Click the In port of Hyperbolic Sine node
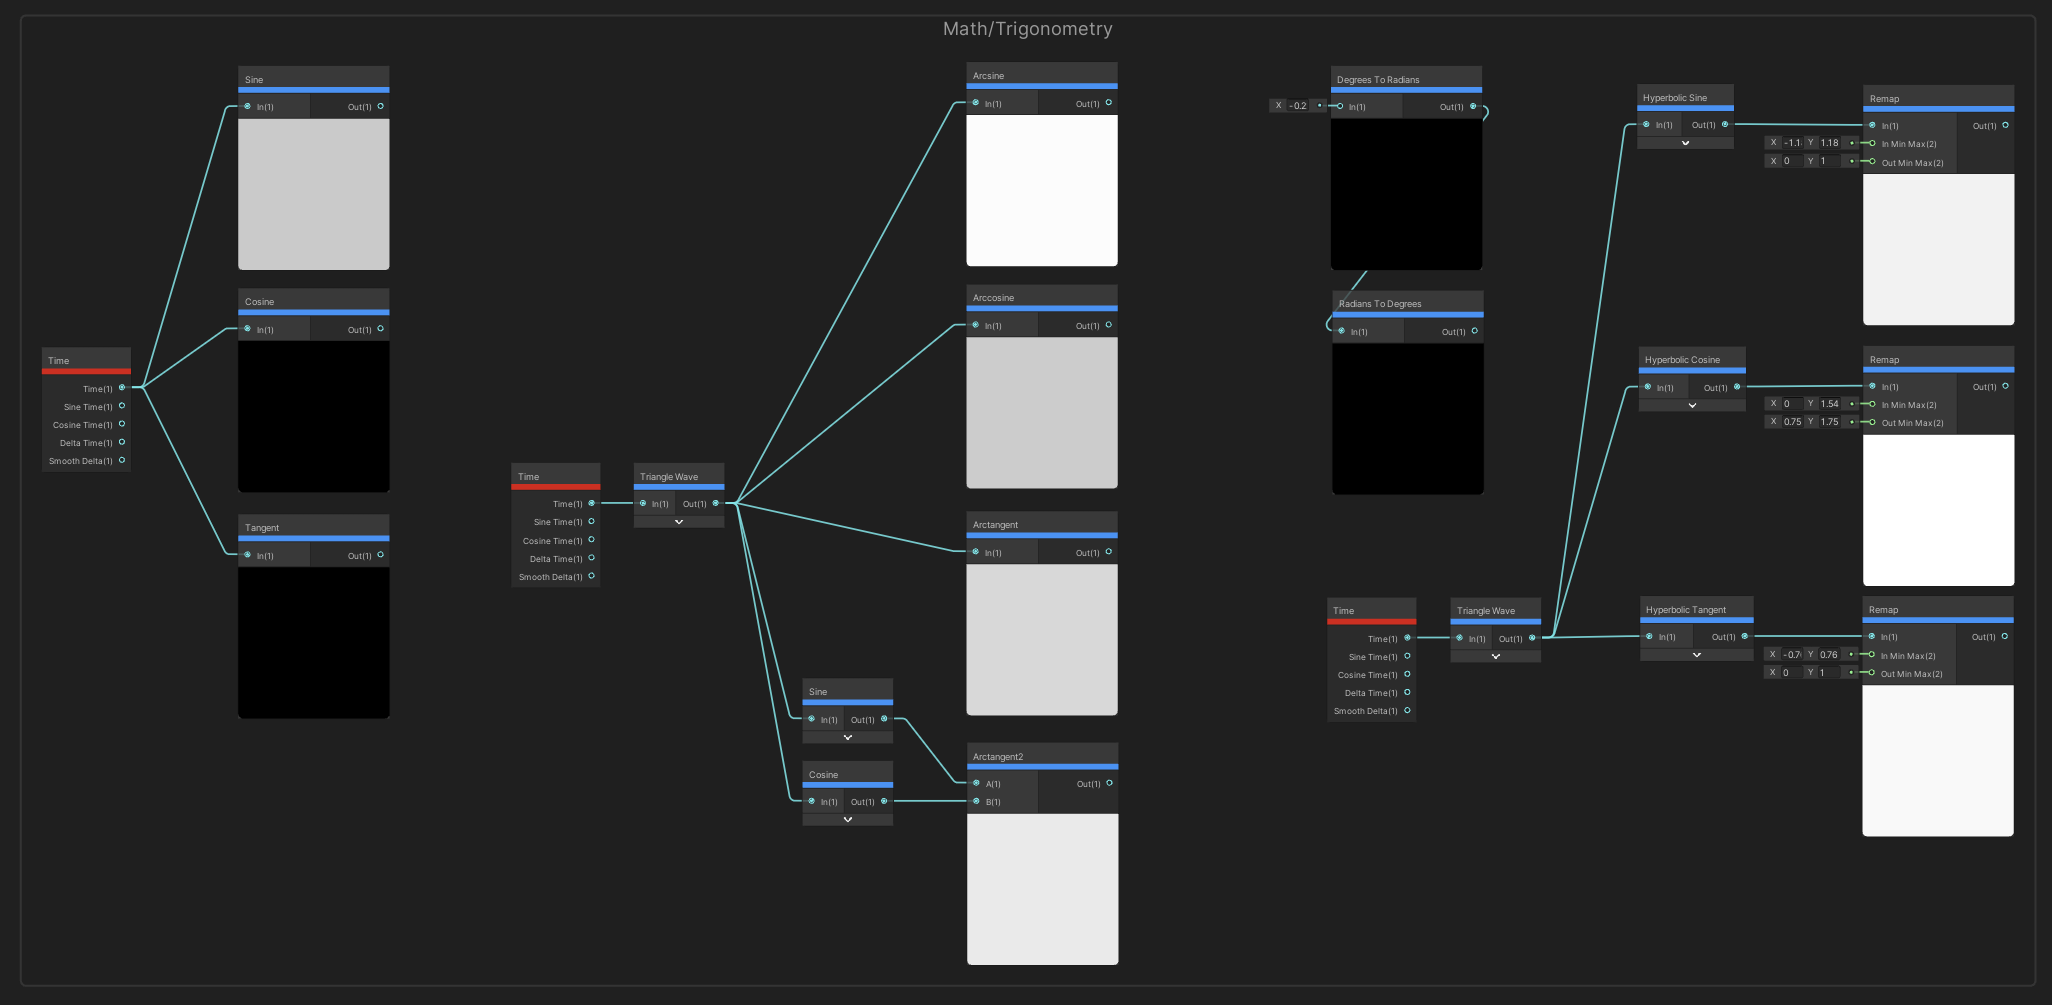Viewport: 2052px width, 1005px height. coord(1646,125)
